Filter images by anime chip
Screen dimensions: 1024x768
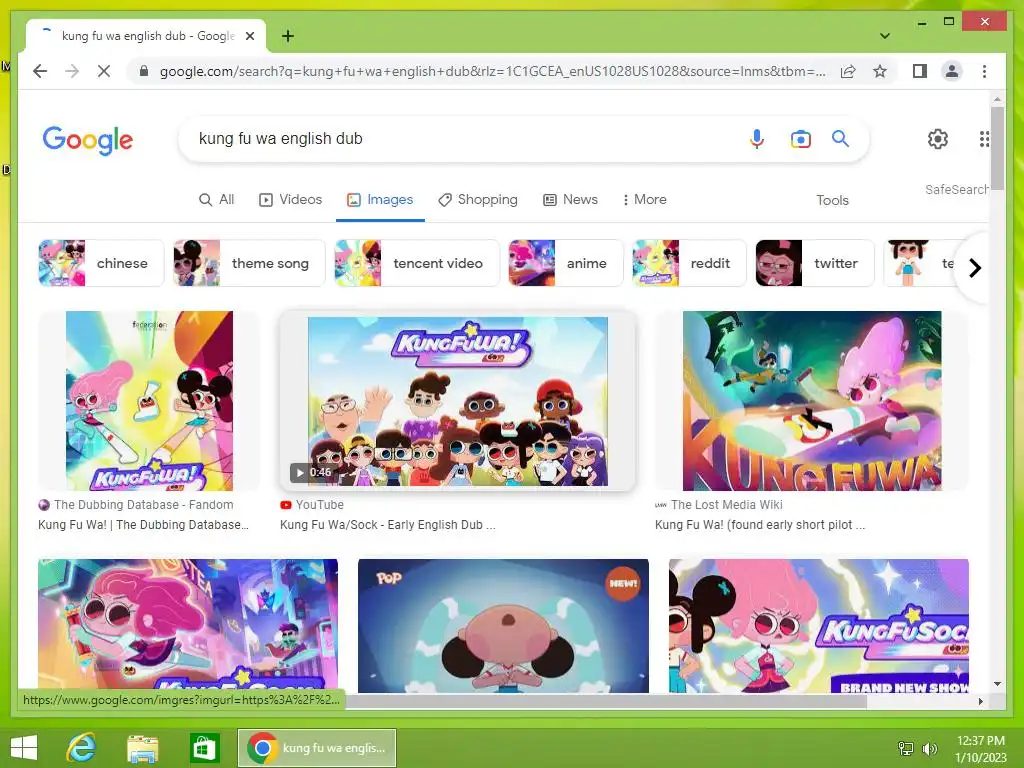point(566,263)
